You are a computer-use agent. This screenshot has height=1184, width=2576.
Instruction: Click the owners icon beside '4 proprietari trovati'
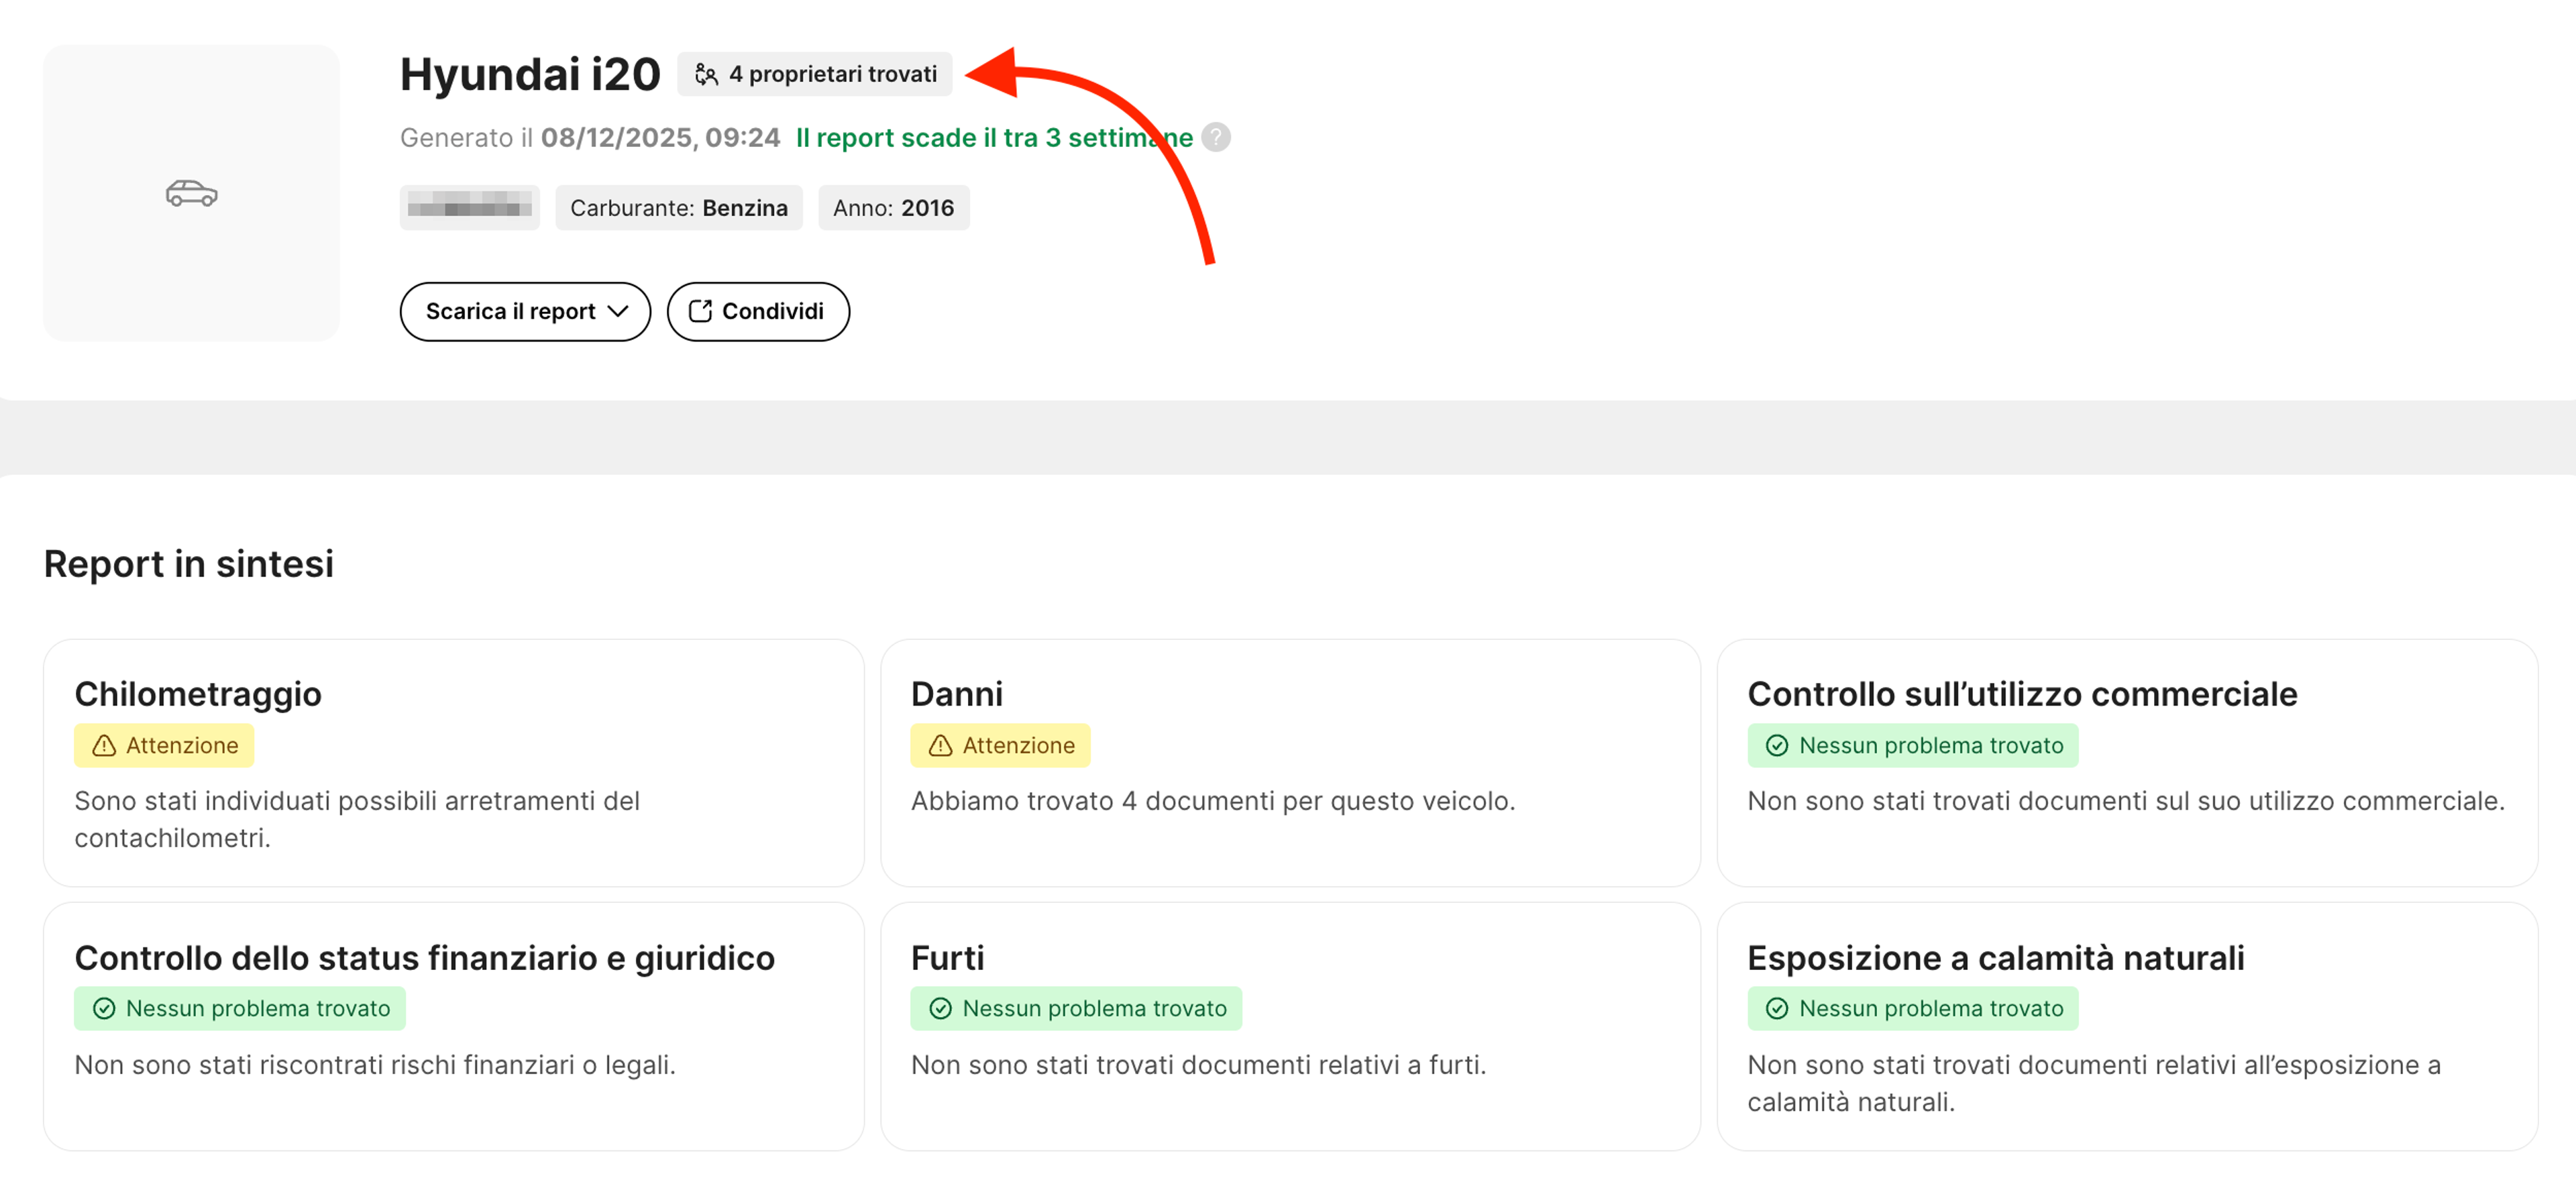tap(706, 74)
